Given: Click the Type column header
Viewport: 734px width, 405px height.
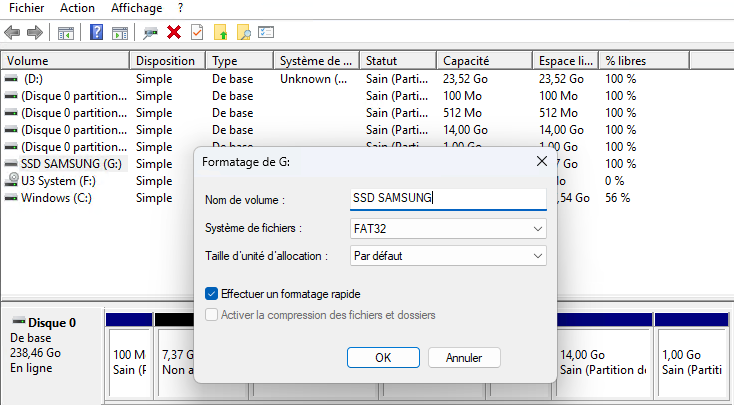Looking at the screenshot, I should (239, 61).
